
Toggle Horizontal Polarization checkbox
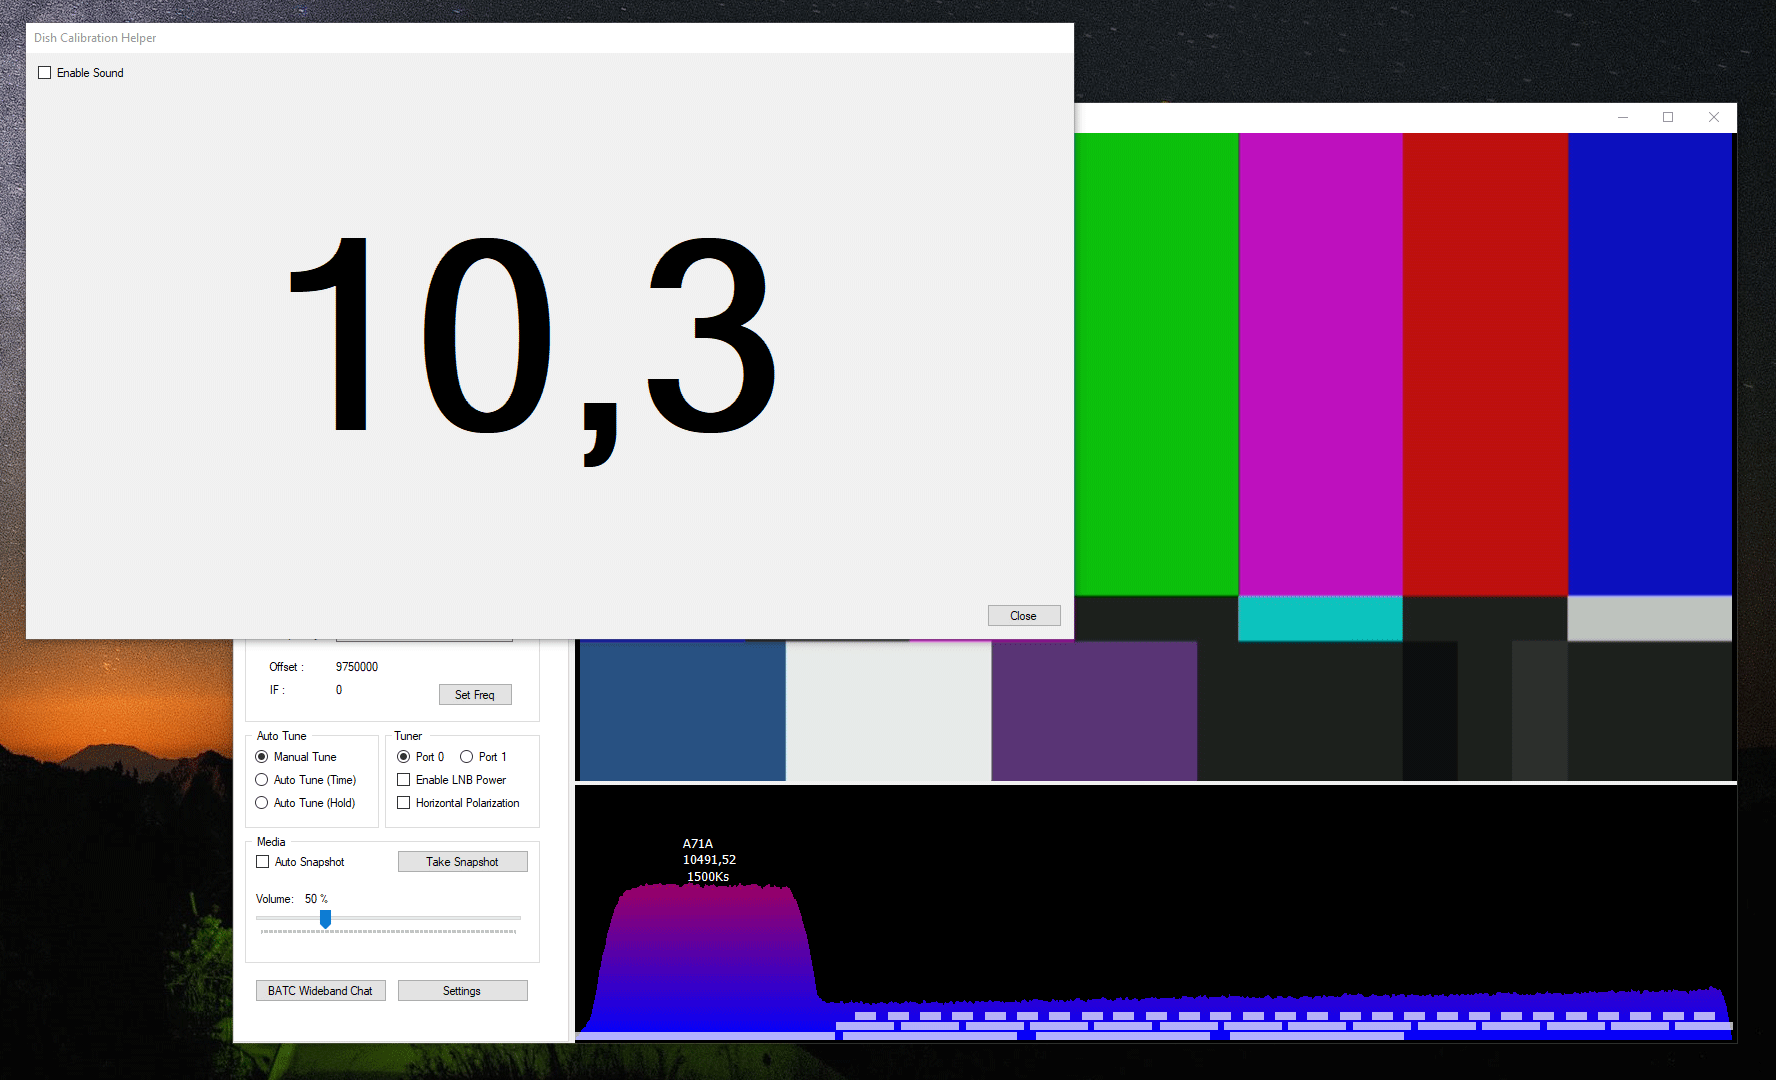pyautogui.click(x=404, y=803)
